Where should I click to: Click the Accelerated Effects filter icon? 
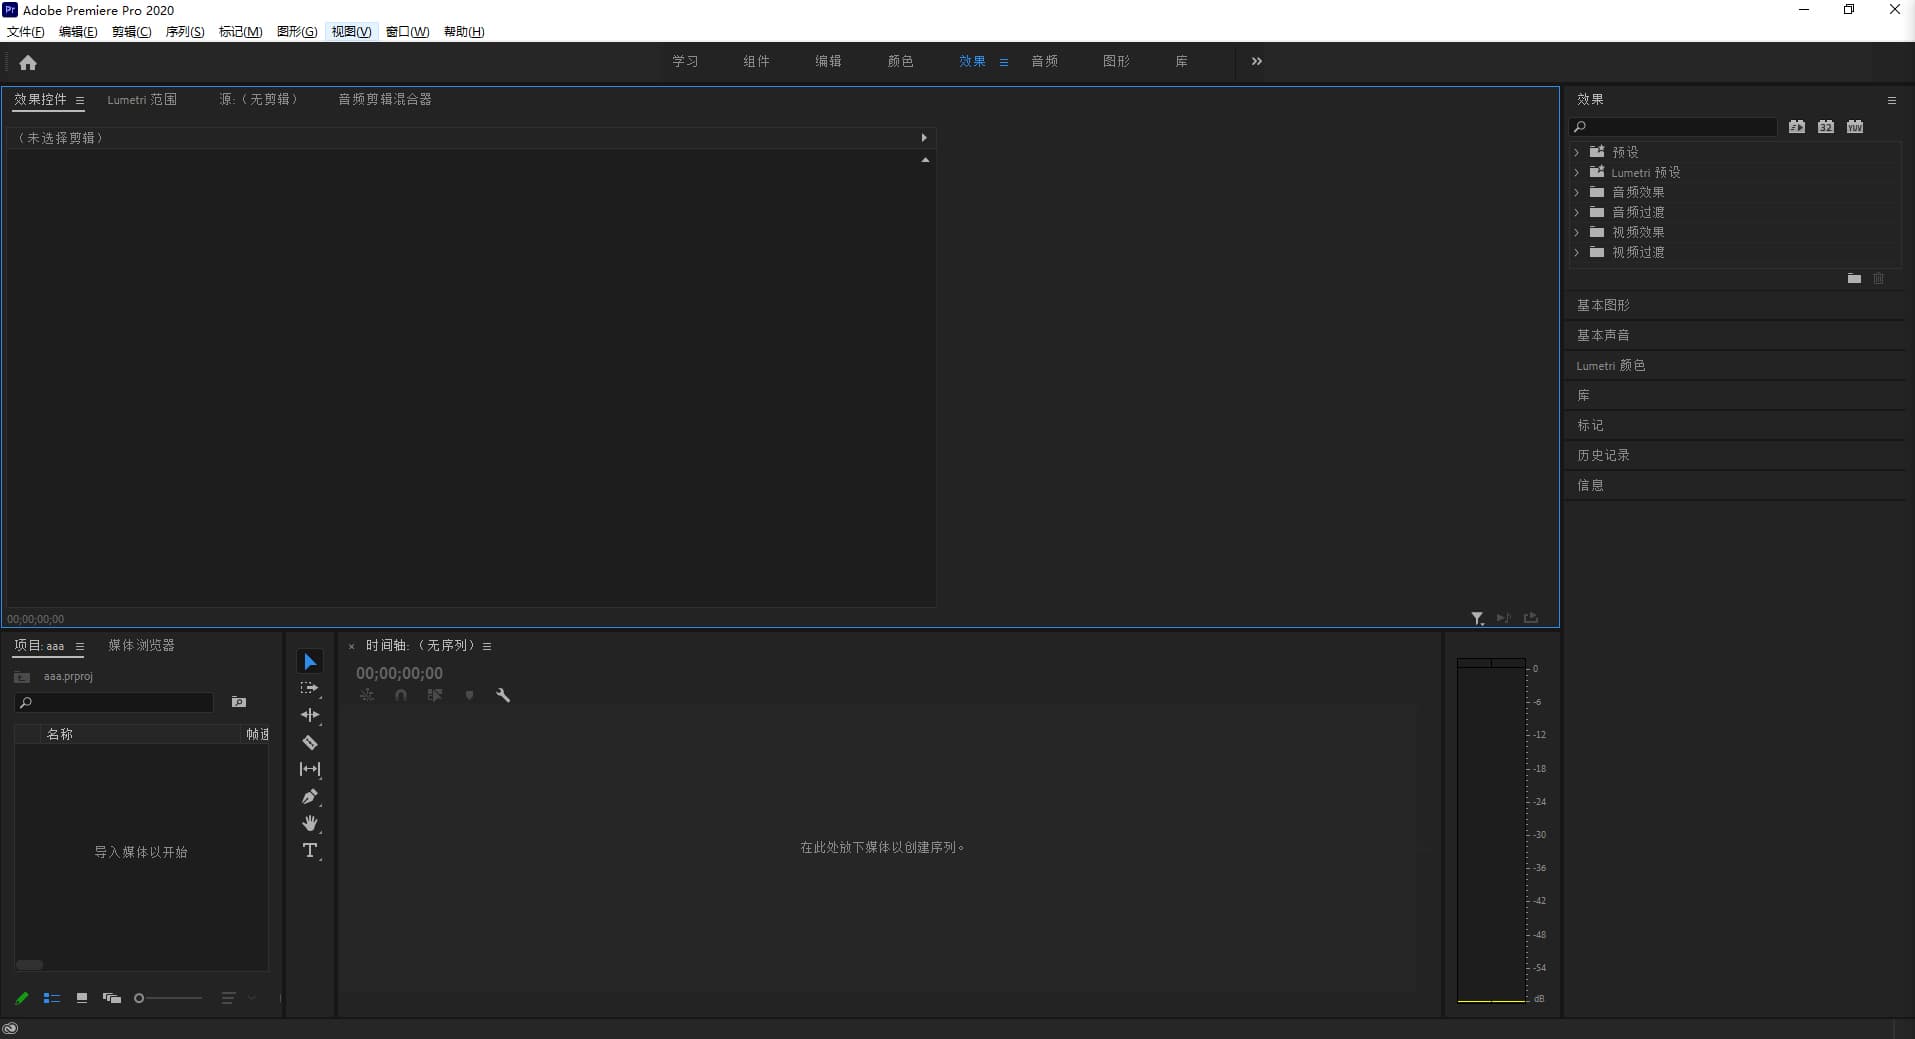(1797, 127)
